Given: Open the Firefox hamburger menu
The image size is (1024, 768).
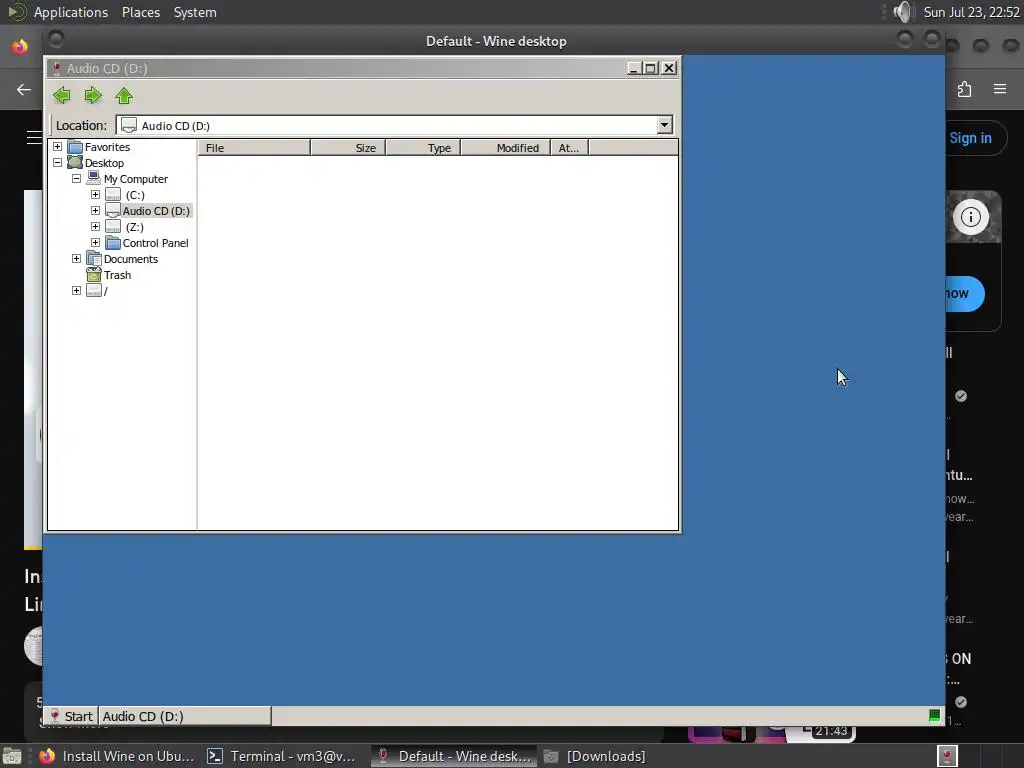Looking at the screenshot, I should (x=1000, y=89).
